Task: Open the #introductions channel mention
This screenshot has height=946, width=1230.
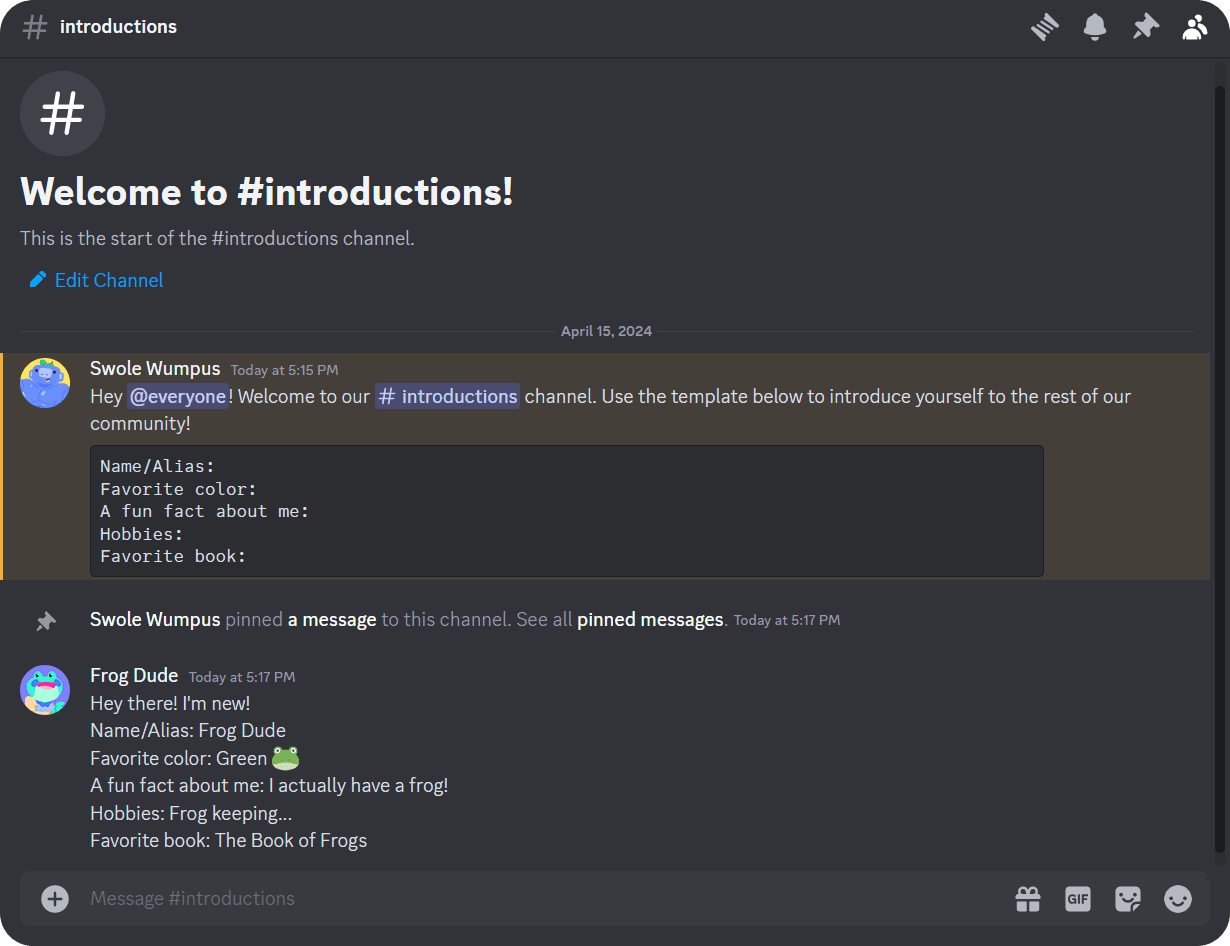Action: coord(447,396)
